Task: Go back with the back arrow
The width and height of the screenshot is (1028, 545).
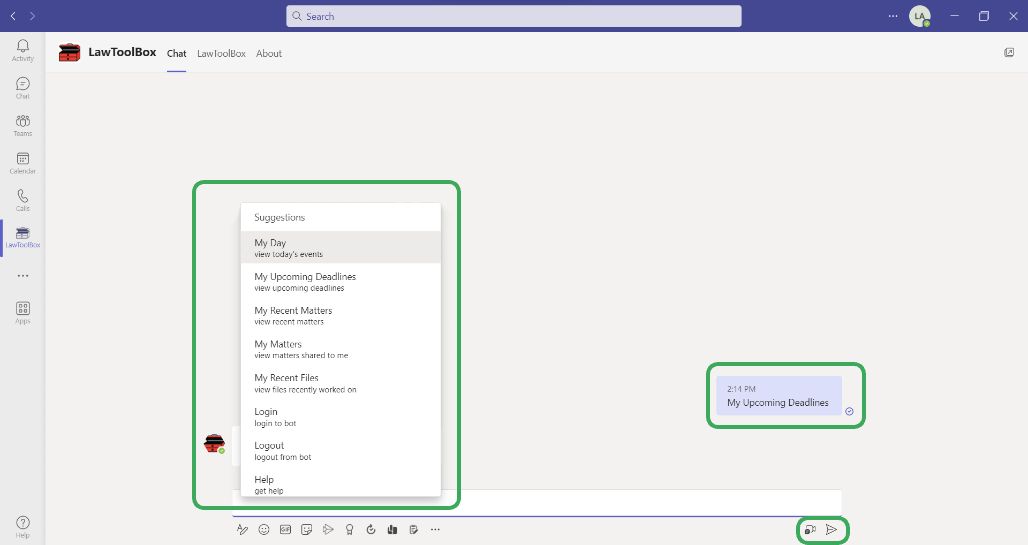Action: coord(13,16)
